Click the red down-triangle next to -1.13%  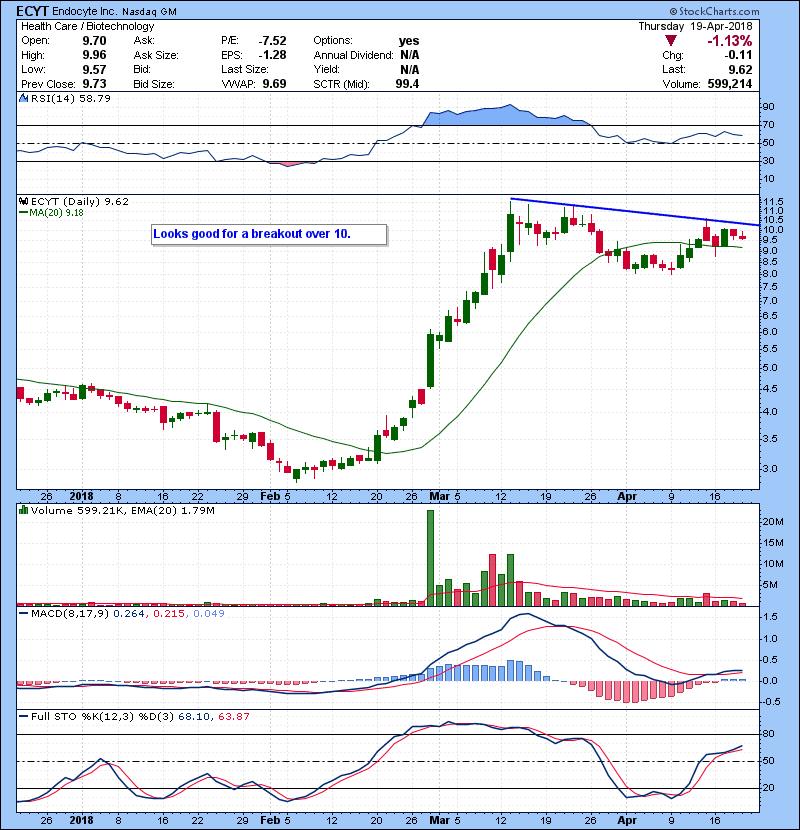coord(671,41)
